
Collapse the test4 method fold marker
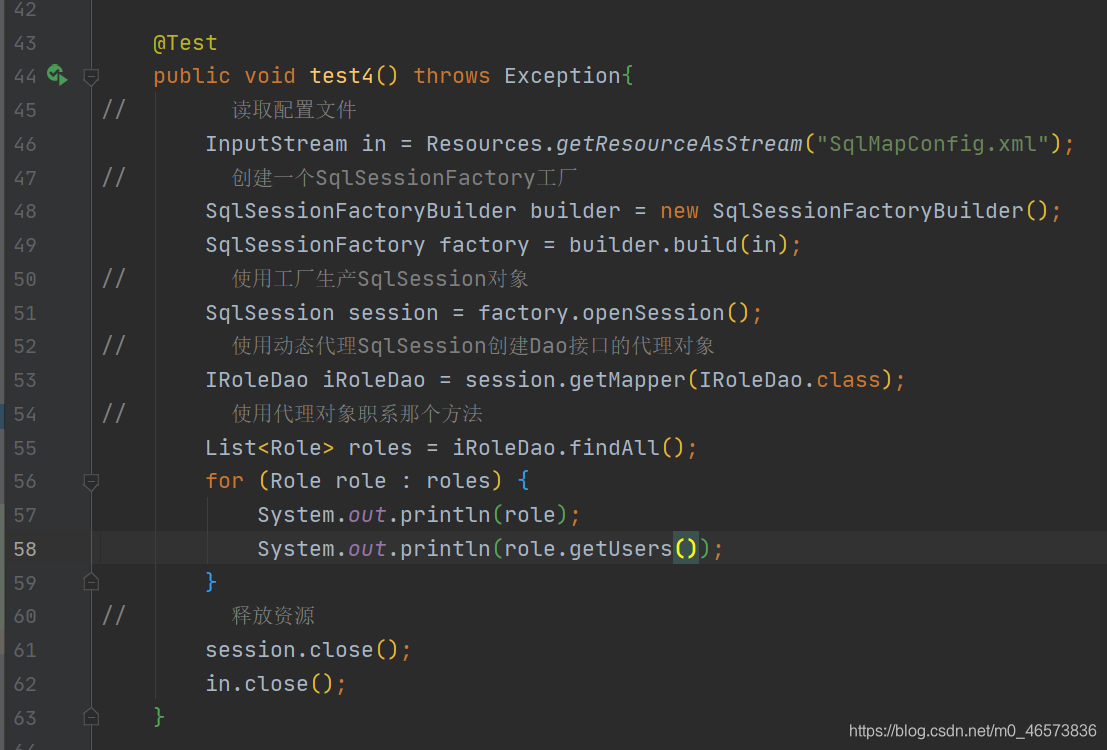pos(91,76)
